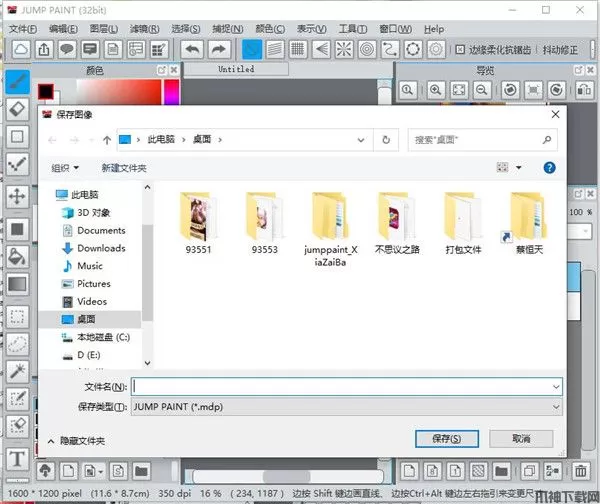The image size is (600, 504).
Task: Click the Undo arrow in the toolbar
Action: click(193, 49)
